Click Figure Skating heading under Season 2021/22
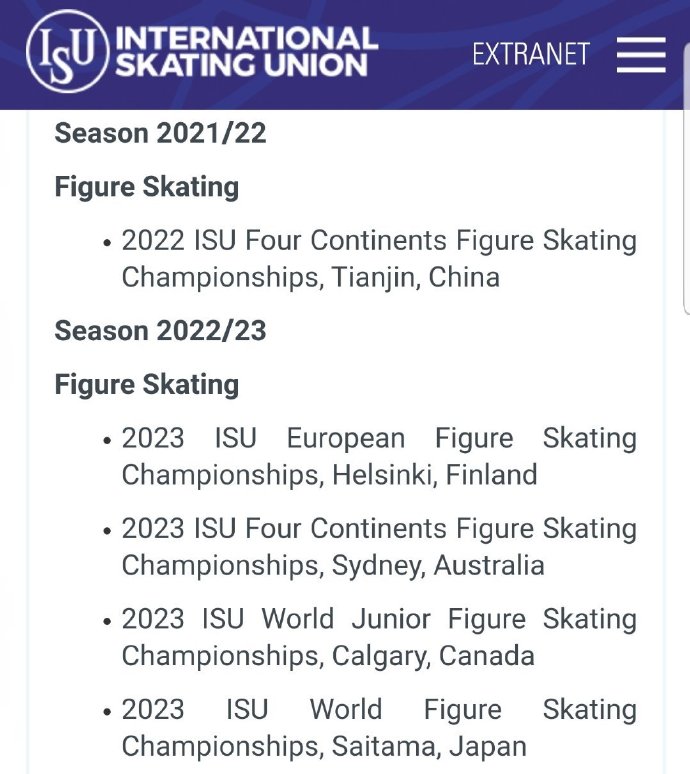 146,187
